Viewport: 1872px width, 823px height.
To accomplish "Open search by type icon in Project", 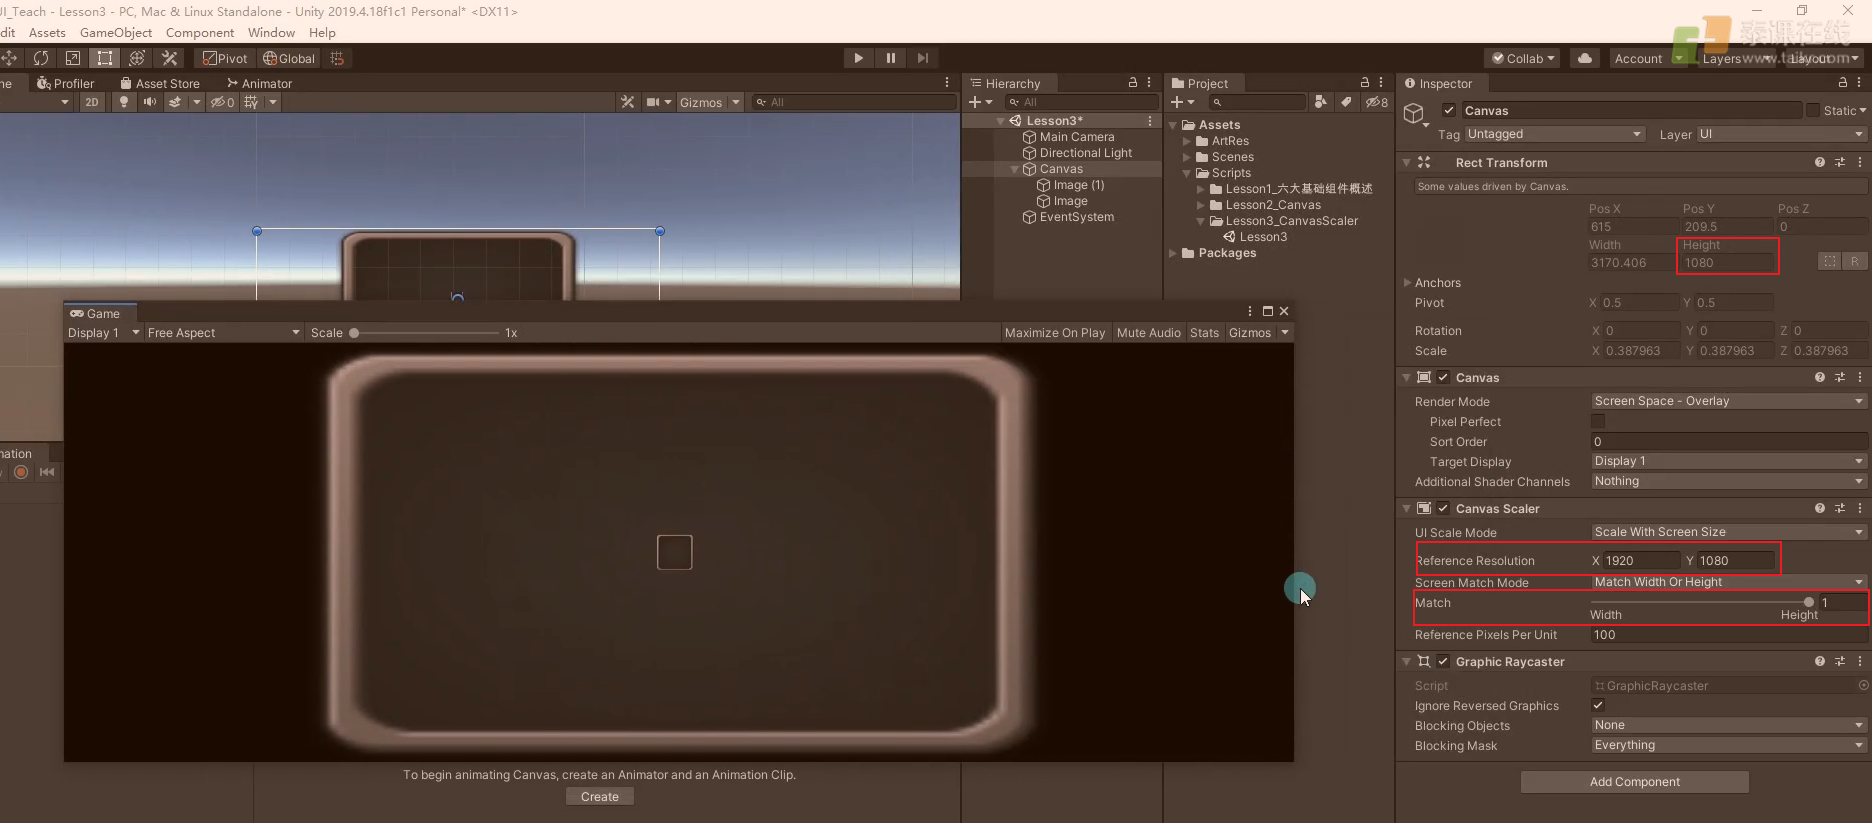I will click(x=1321, y=102).
